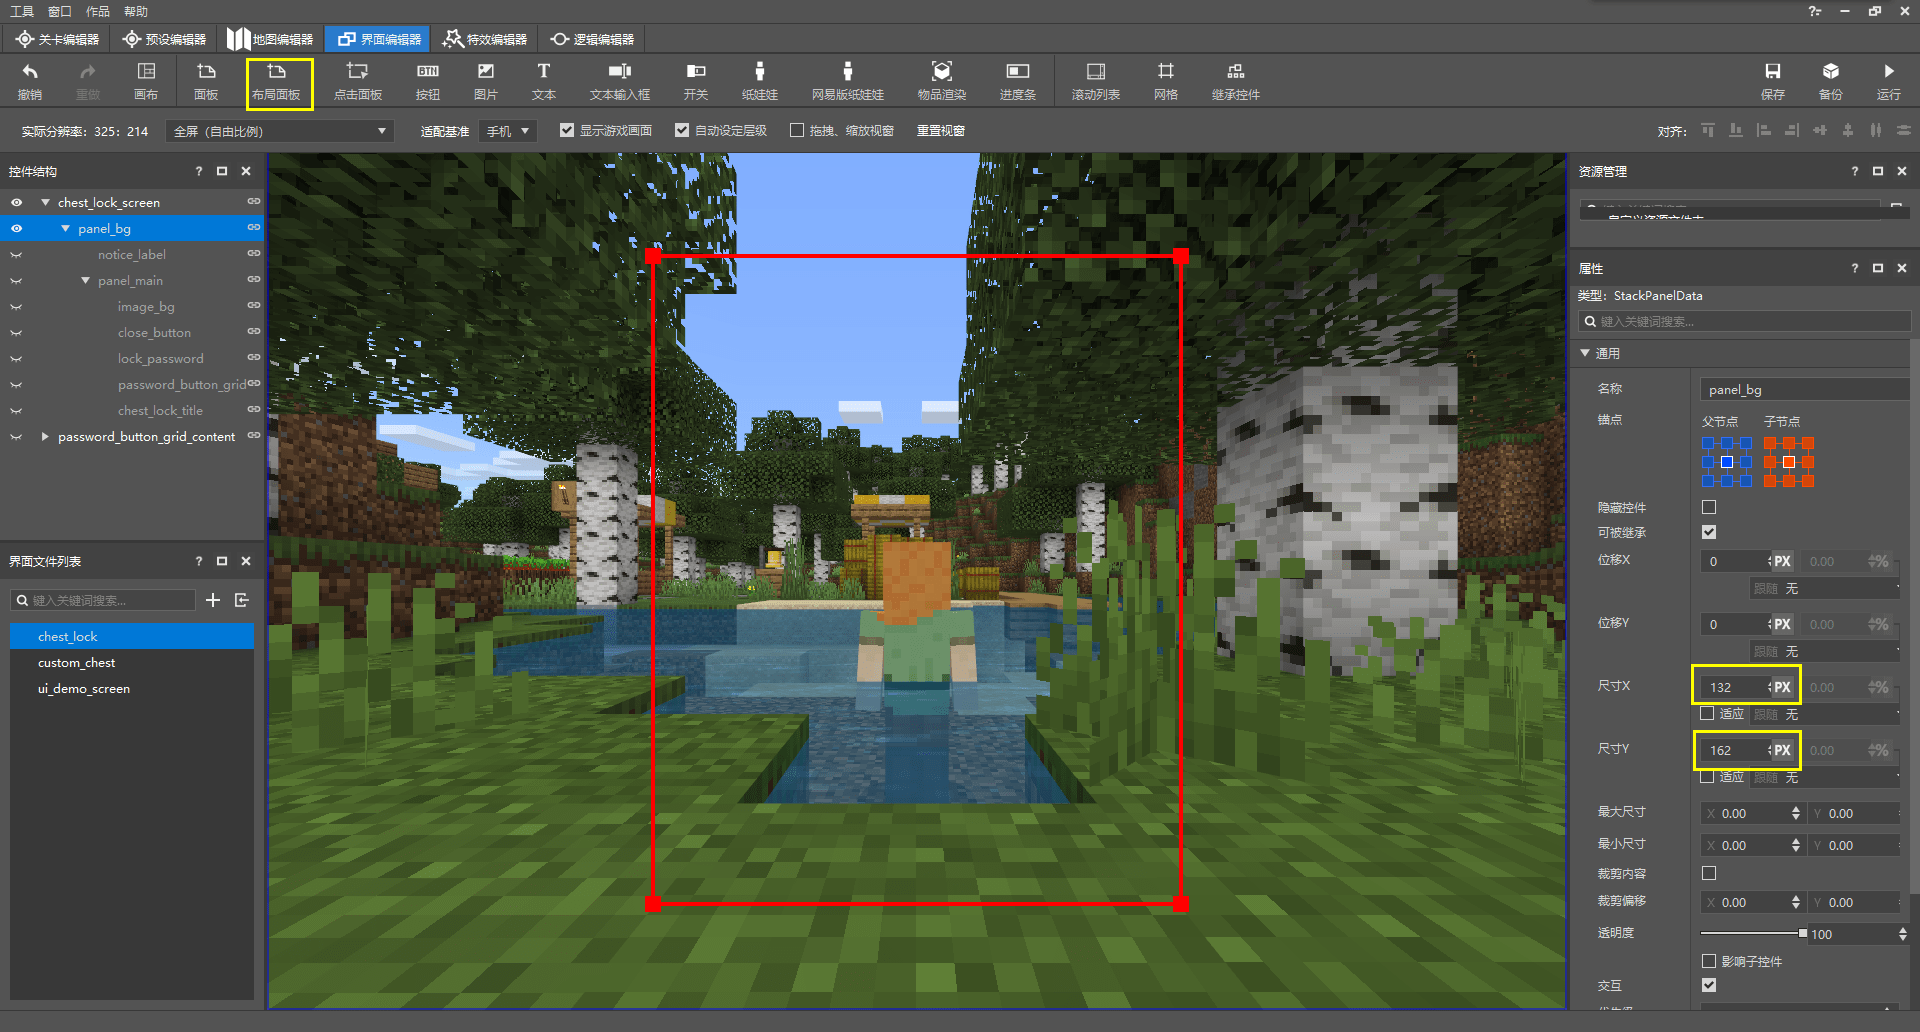Screen dimensions: 1920x1032
Task: Open ui_demo_screen in file list
Action: tap(132, 688)
